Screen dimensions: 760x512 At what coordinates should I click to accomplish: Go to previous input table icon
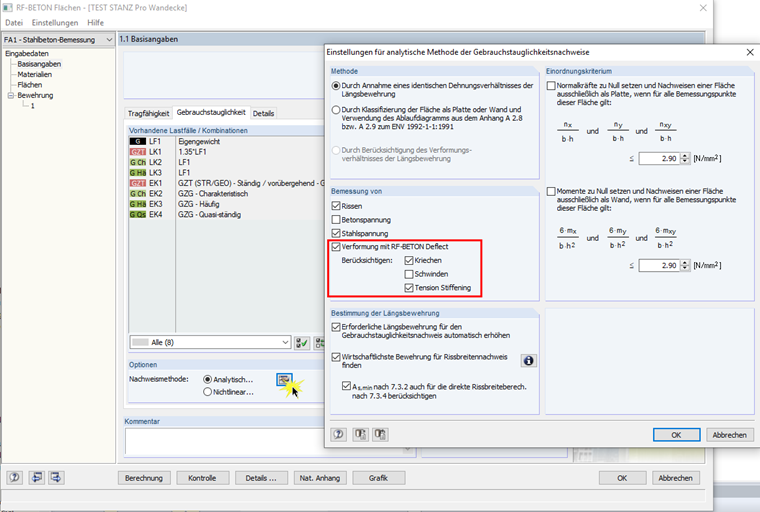point(36,478)
